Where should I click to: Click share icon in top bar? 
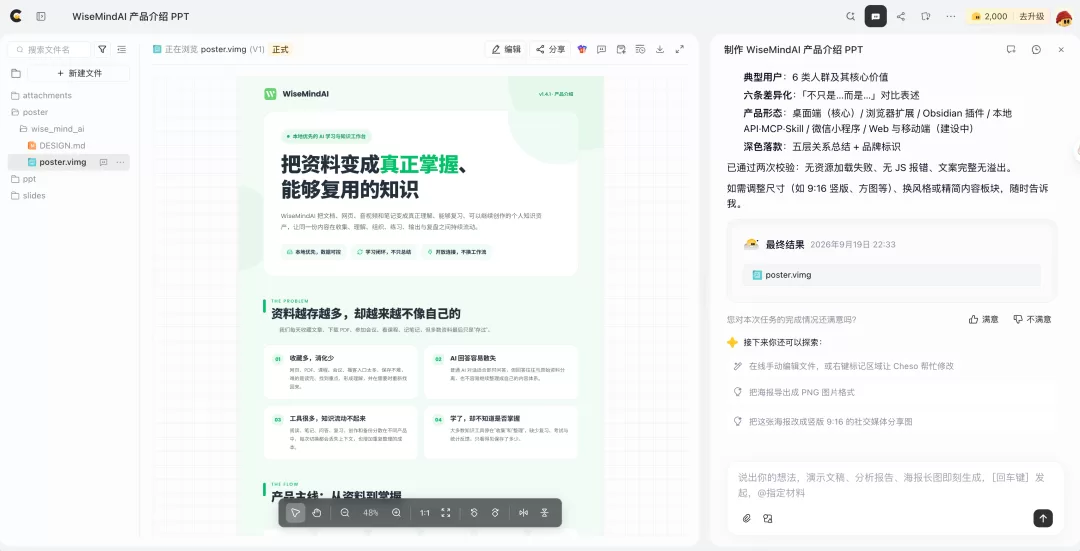coord(901,16)
